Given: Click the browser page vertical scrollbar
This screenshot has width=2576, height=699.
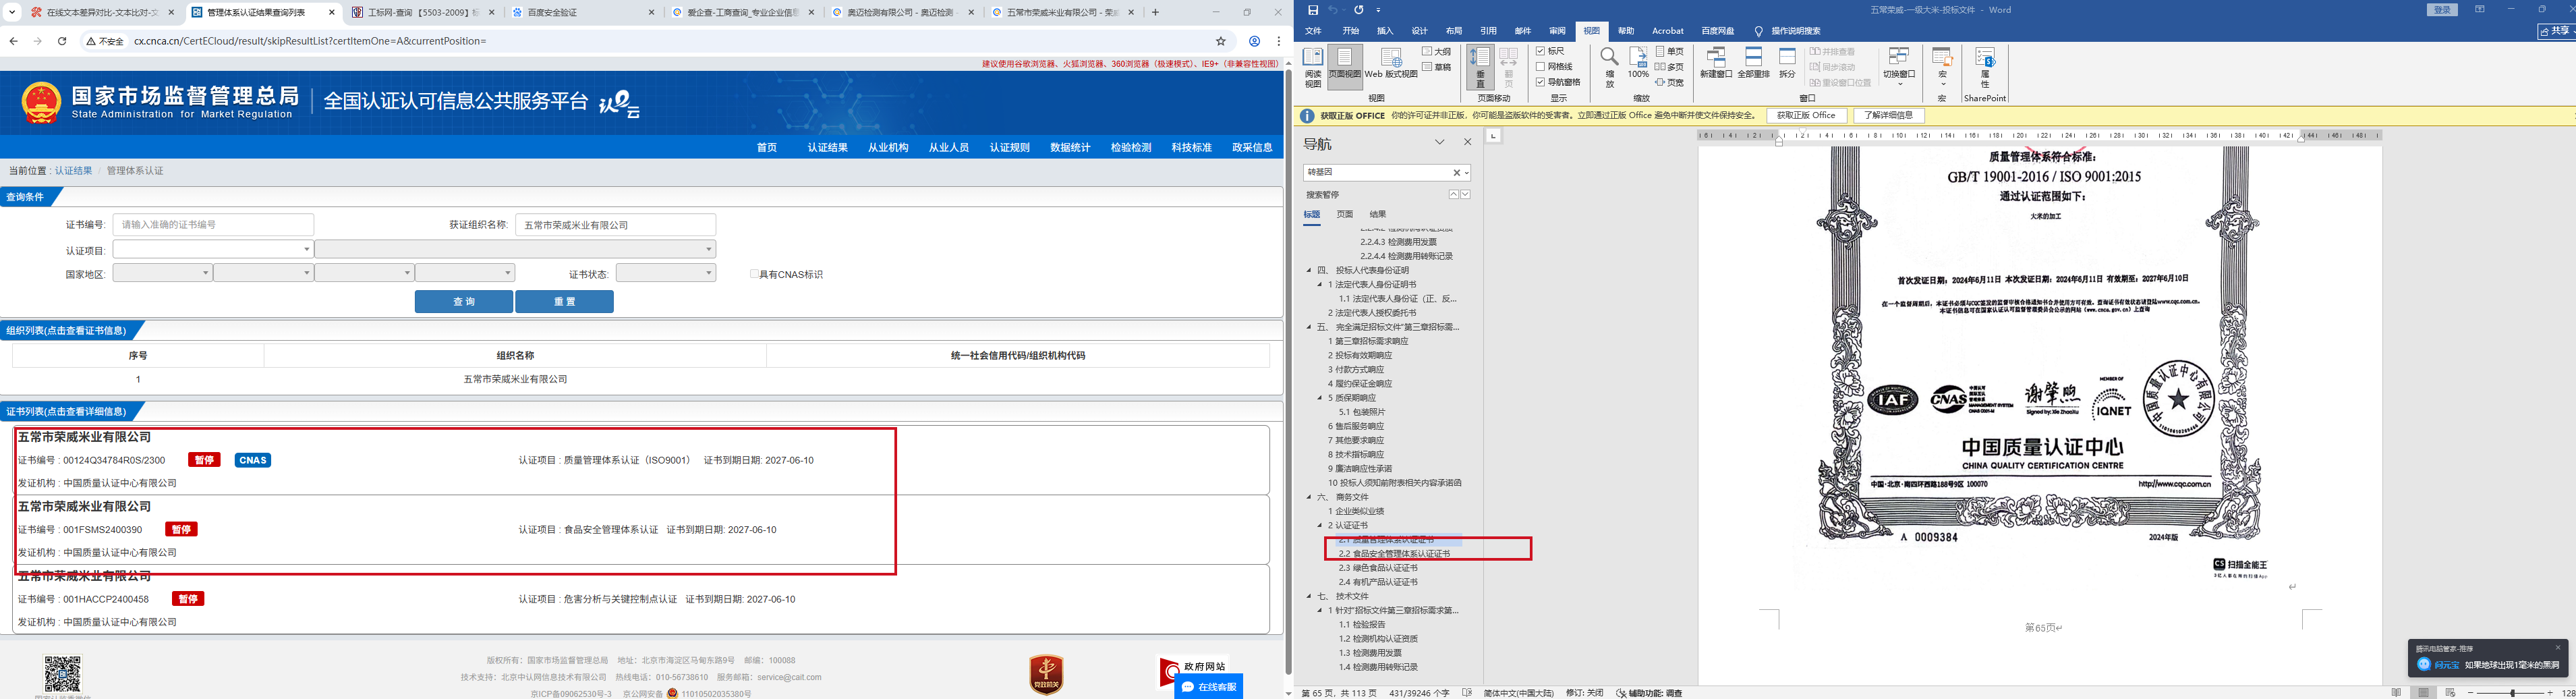Looking at the screenshot, I should tap(1288, 372).
